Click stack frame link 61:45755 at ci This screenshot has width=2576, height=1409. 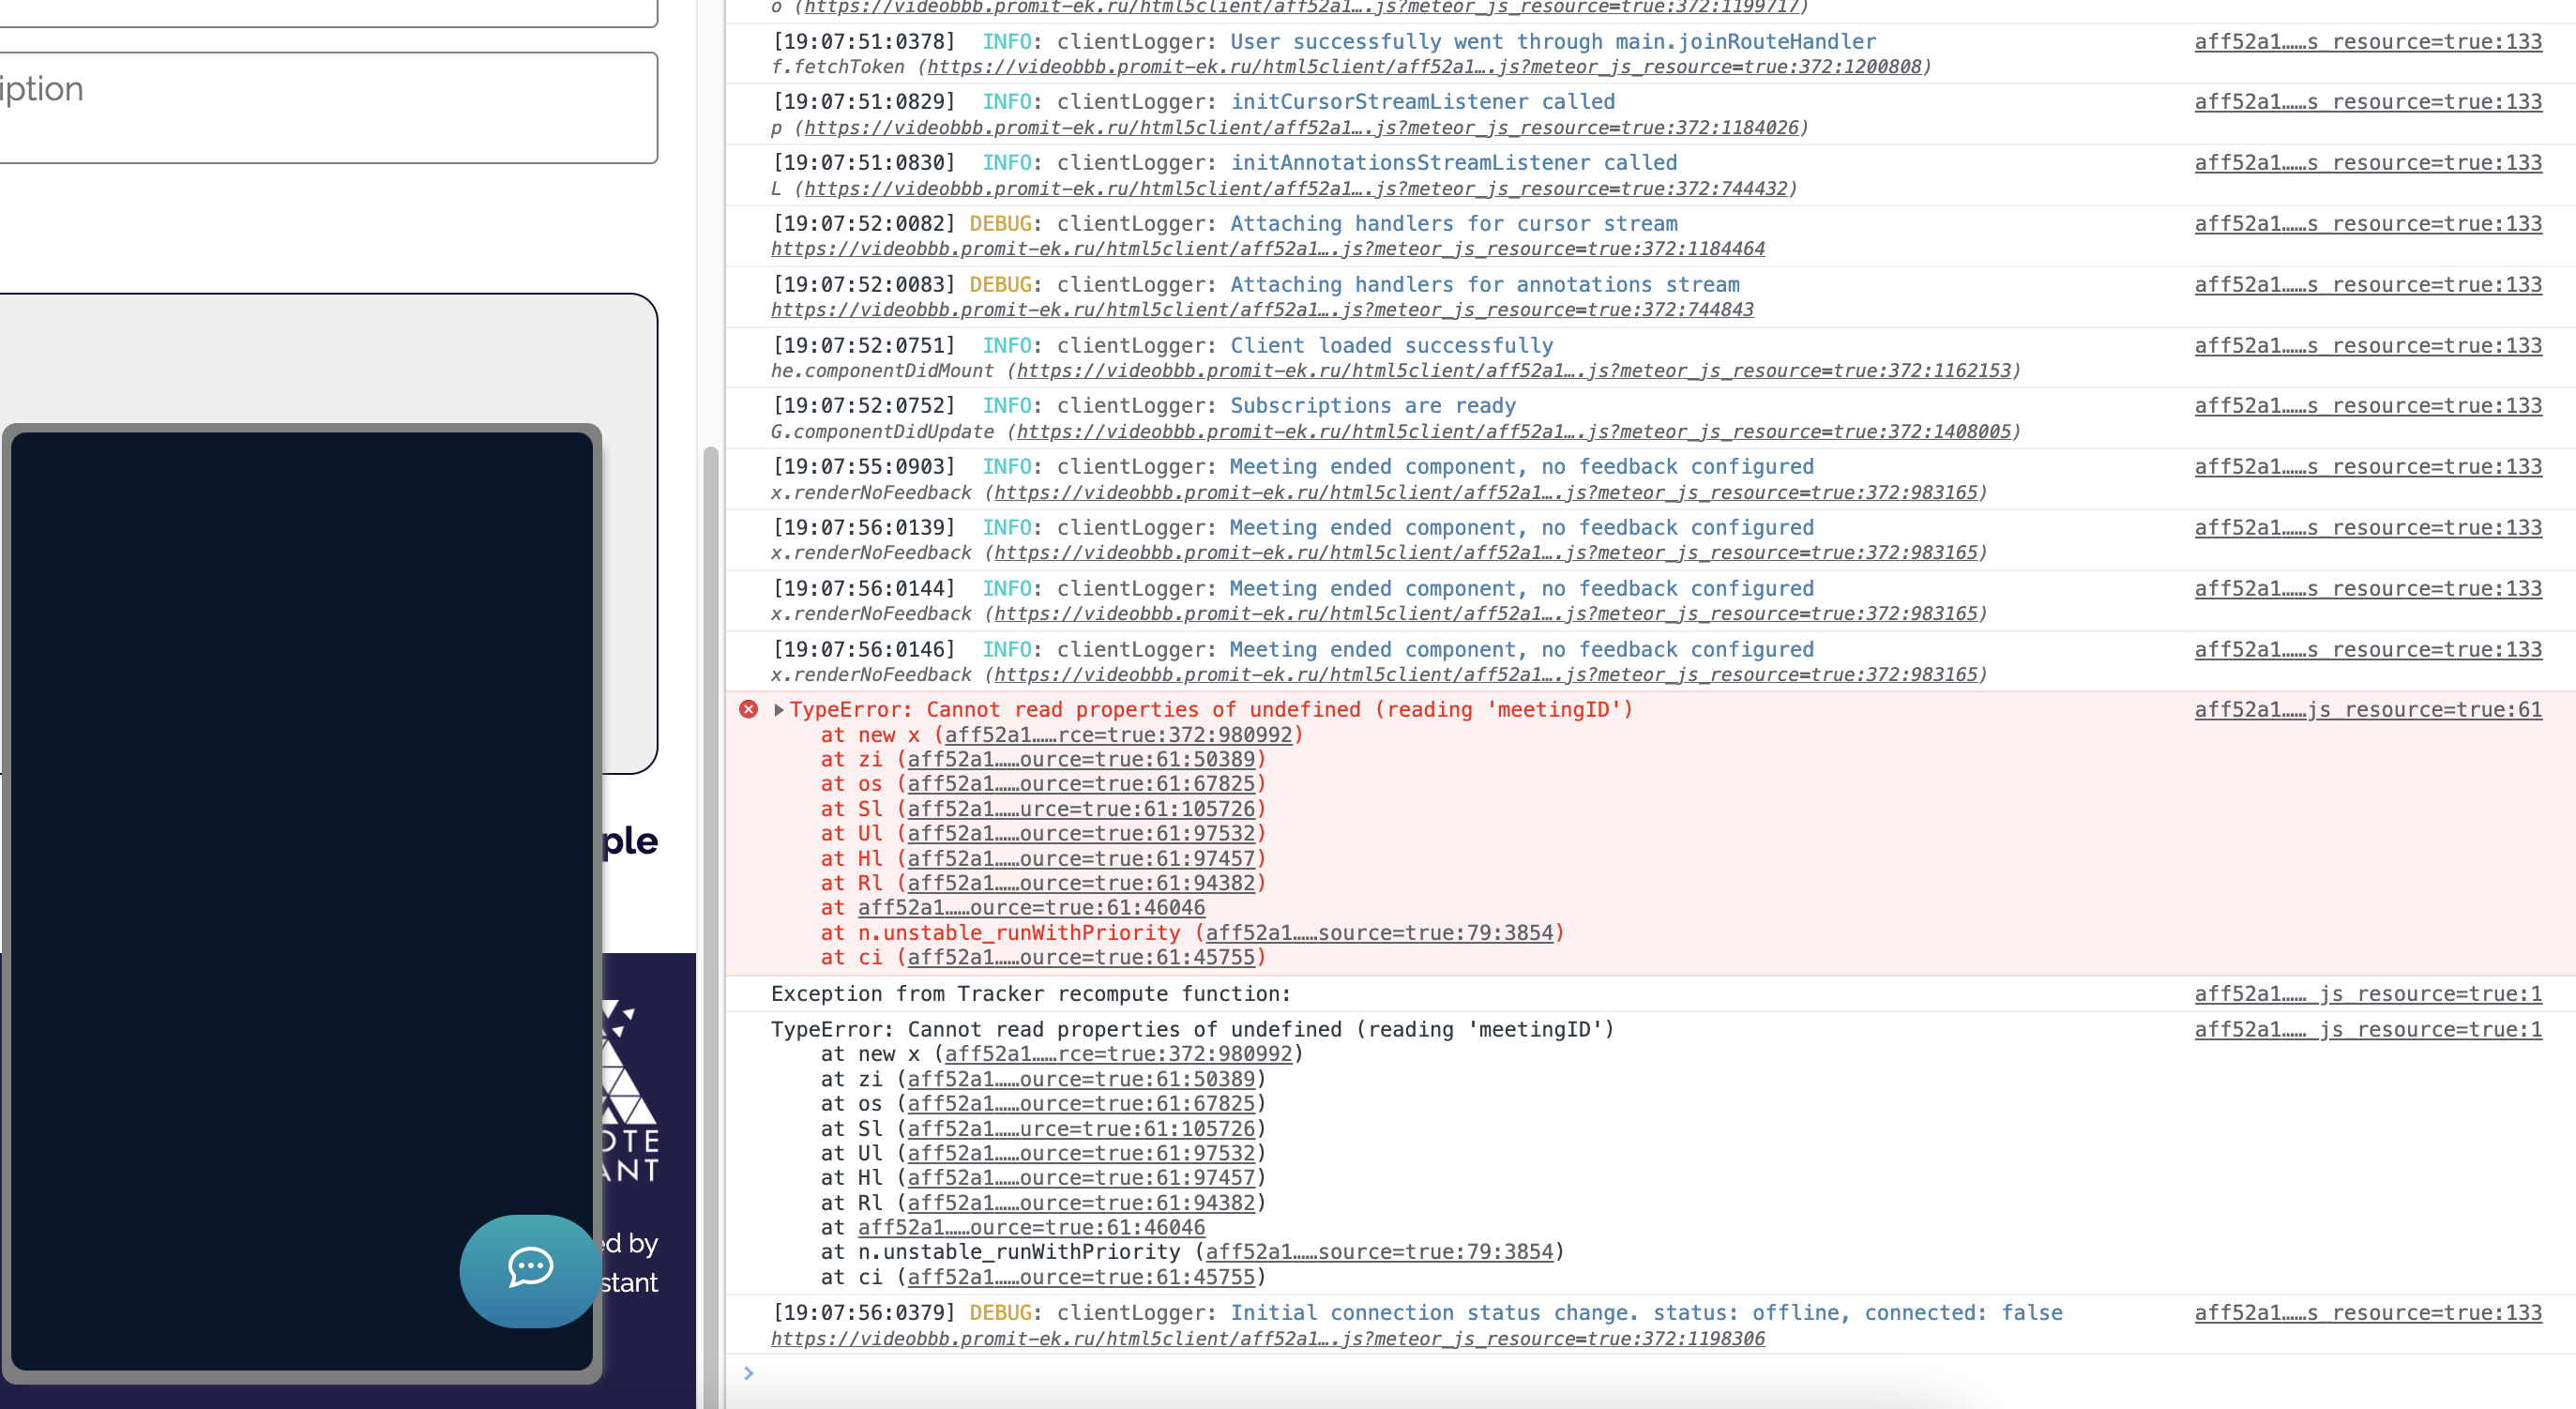[1078, 957]
